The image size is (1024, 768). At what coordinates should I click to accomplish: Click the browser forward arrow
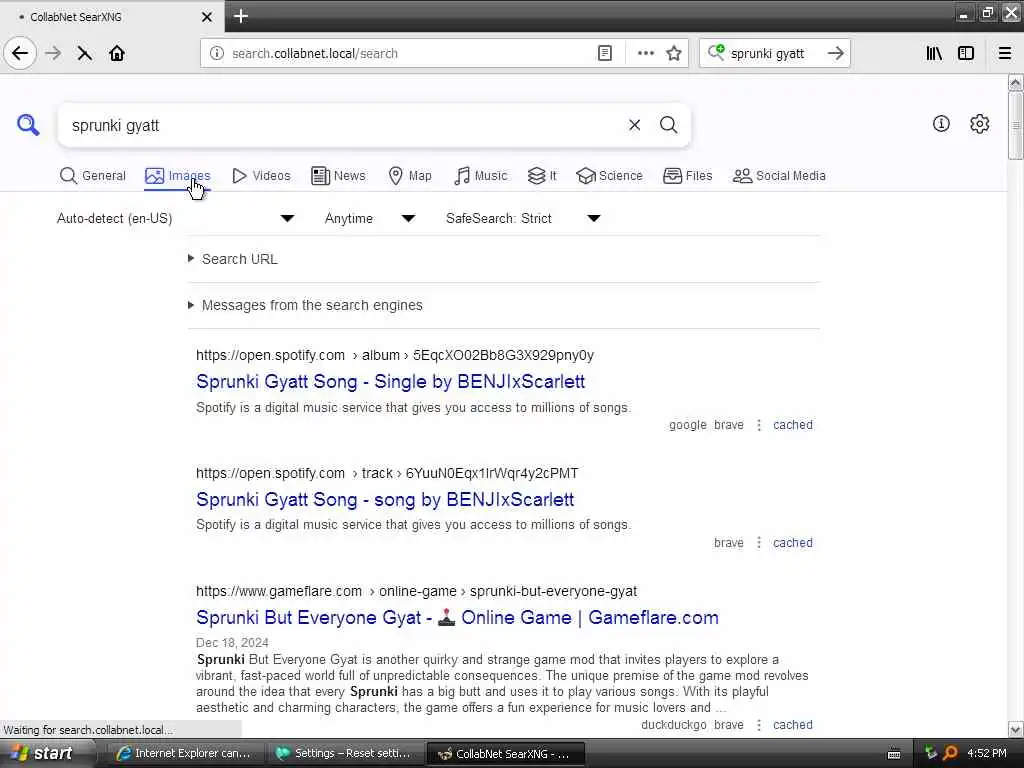click(54, 53)
